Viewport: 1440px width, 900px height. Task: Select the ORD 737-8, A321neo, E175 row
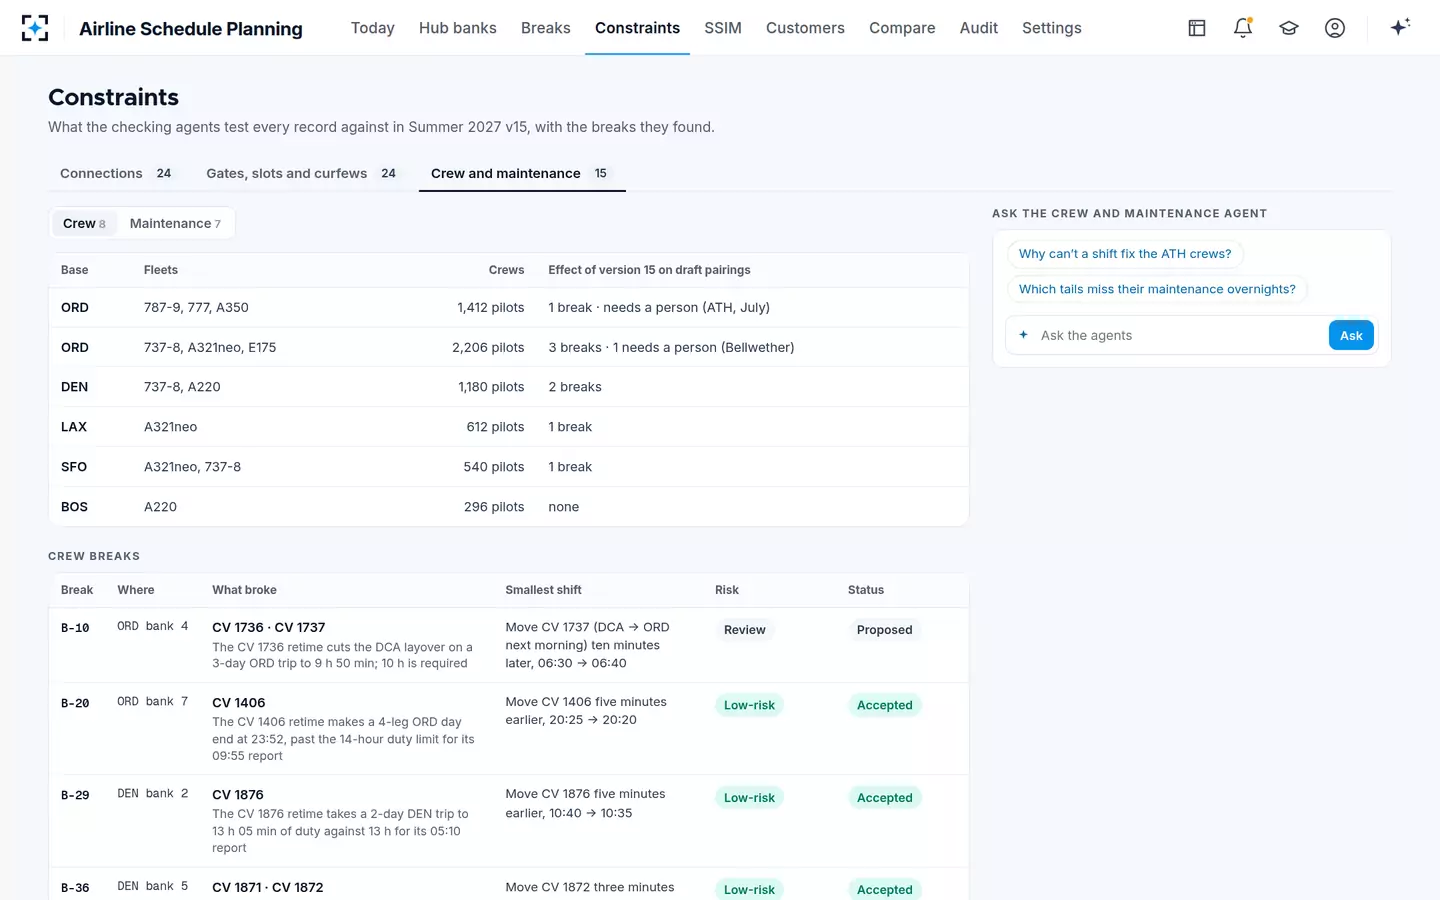[x=508, y=347]
